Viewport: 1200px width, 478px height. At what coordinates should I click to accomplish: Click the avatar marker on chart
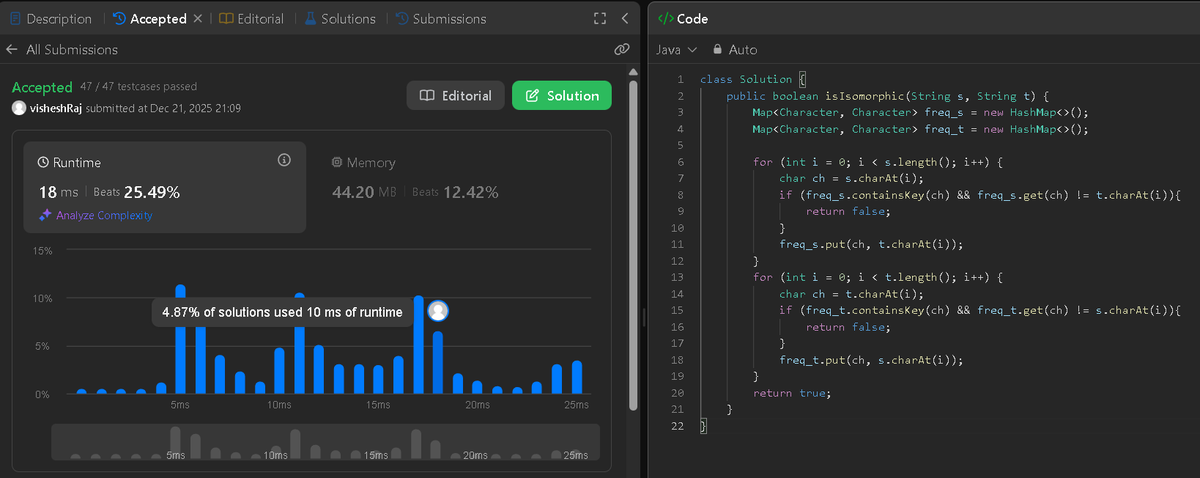point(438,311)
